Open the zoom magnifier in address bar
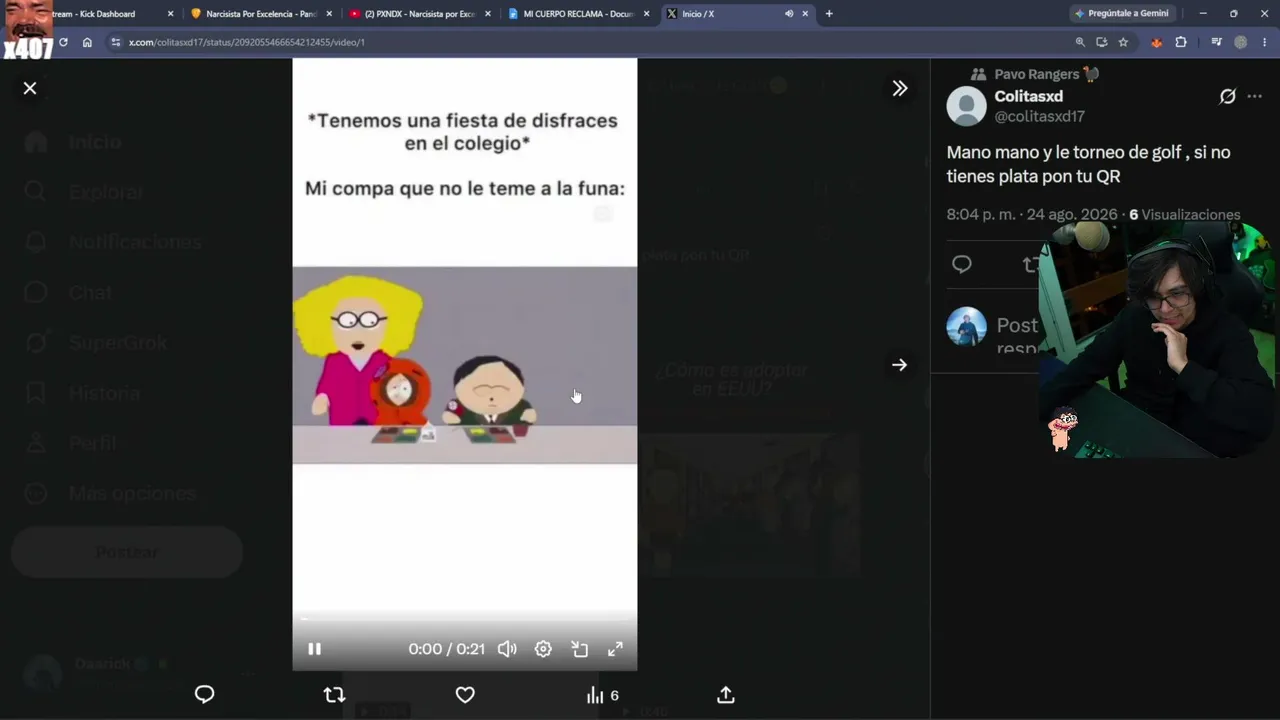Image resolution: width=1280 pixels, height=720 pixels. [x=1080, y=42]
